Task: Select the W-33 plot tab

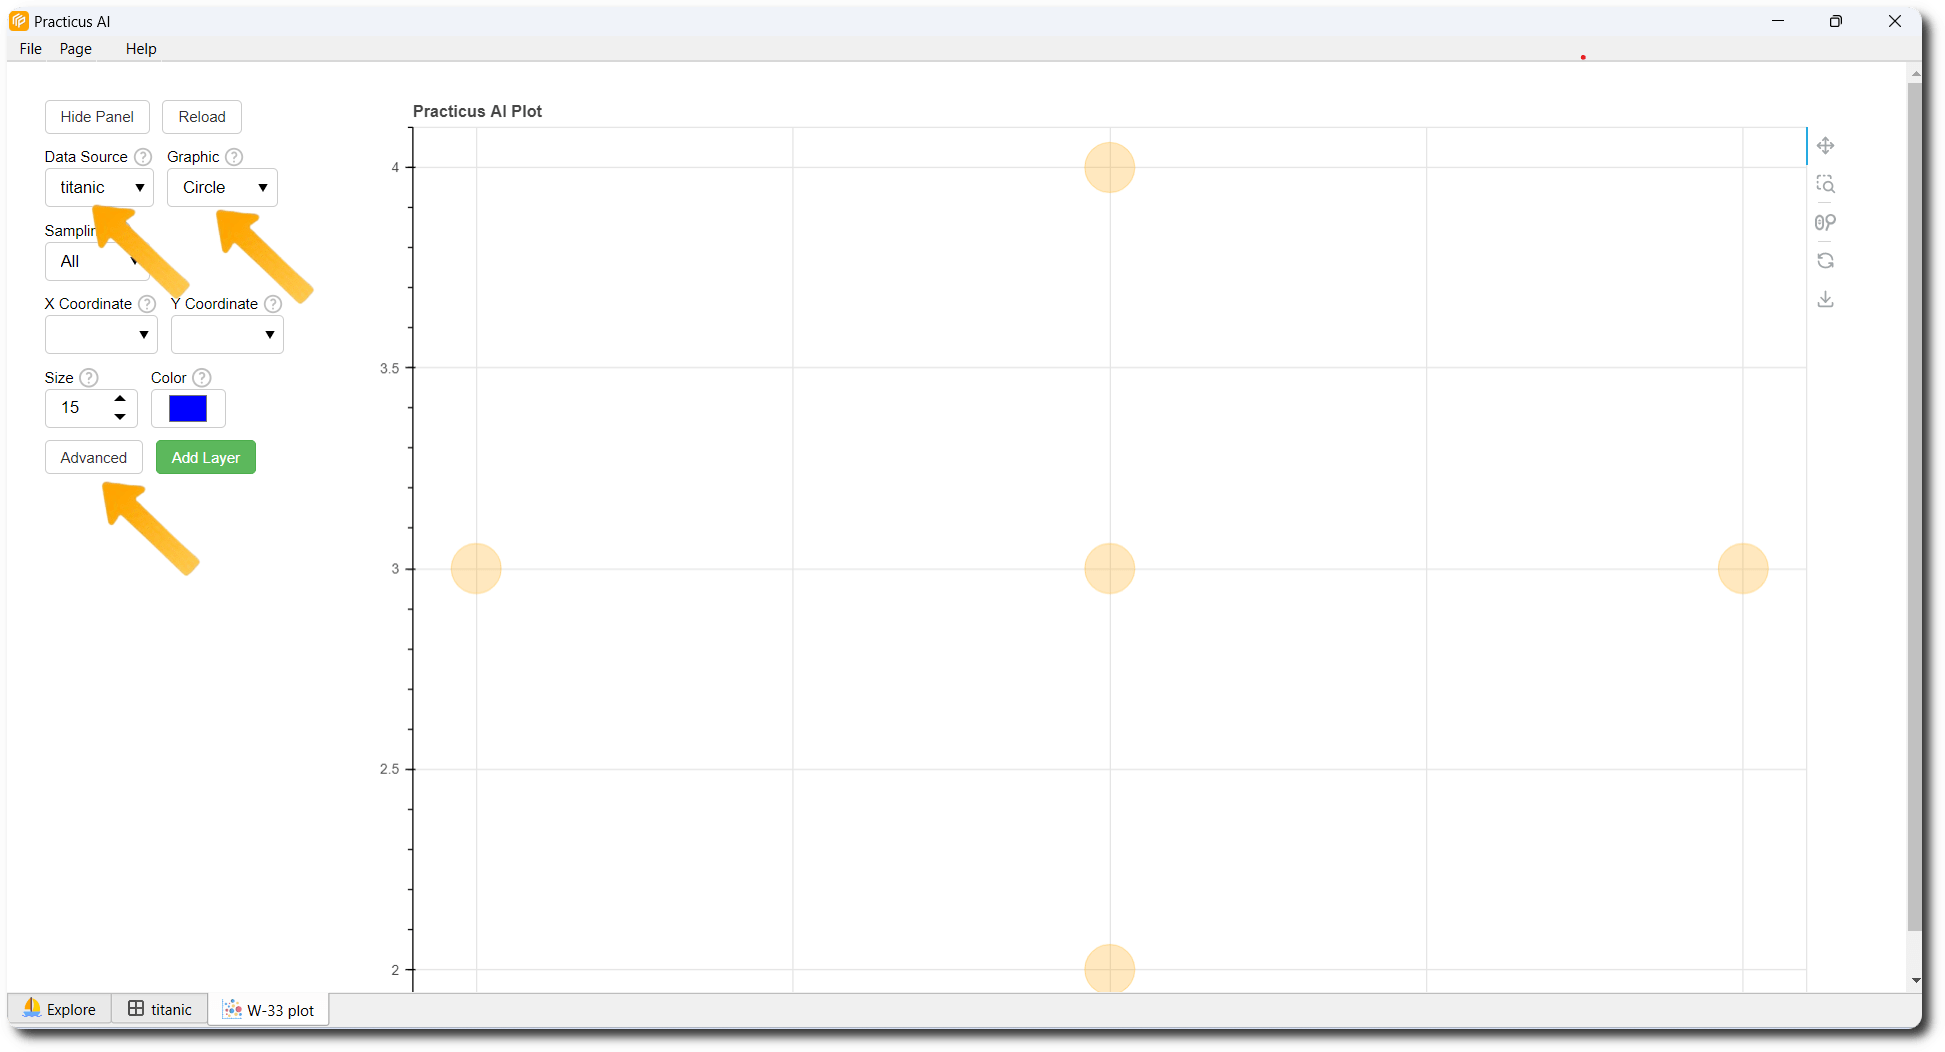Action: (269, 1010)
